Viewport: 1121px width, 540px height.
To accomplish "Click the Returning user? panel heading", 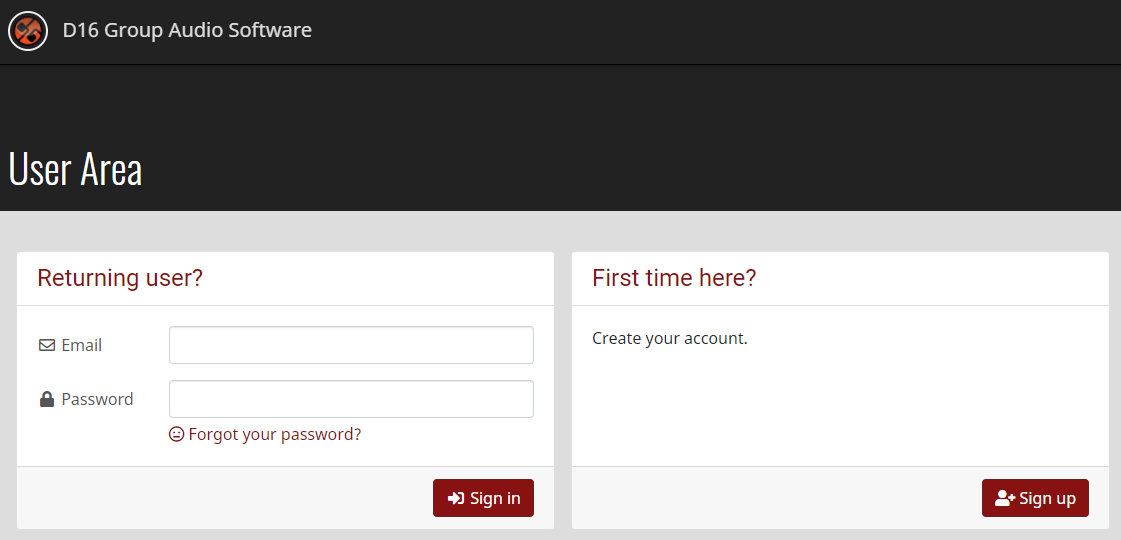I will tap(120, 278).
